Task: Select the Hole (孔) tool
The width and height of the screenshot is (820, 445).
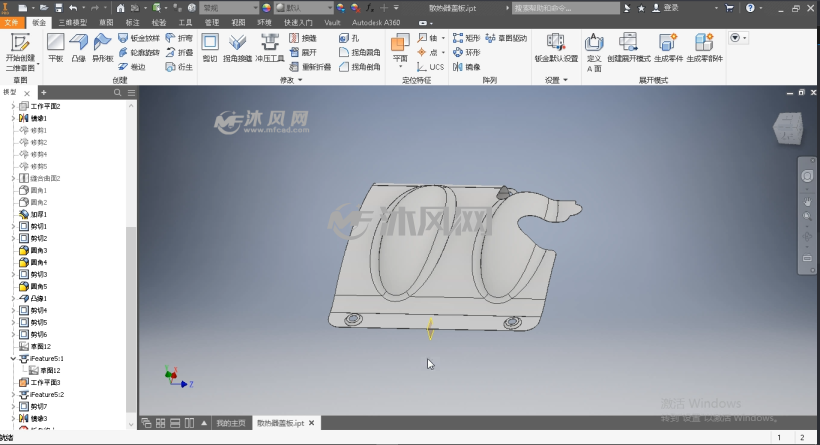Action: point(349,38)
